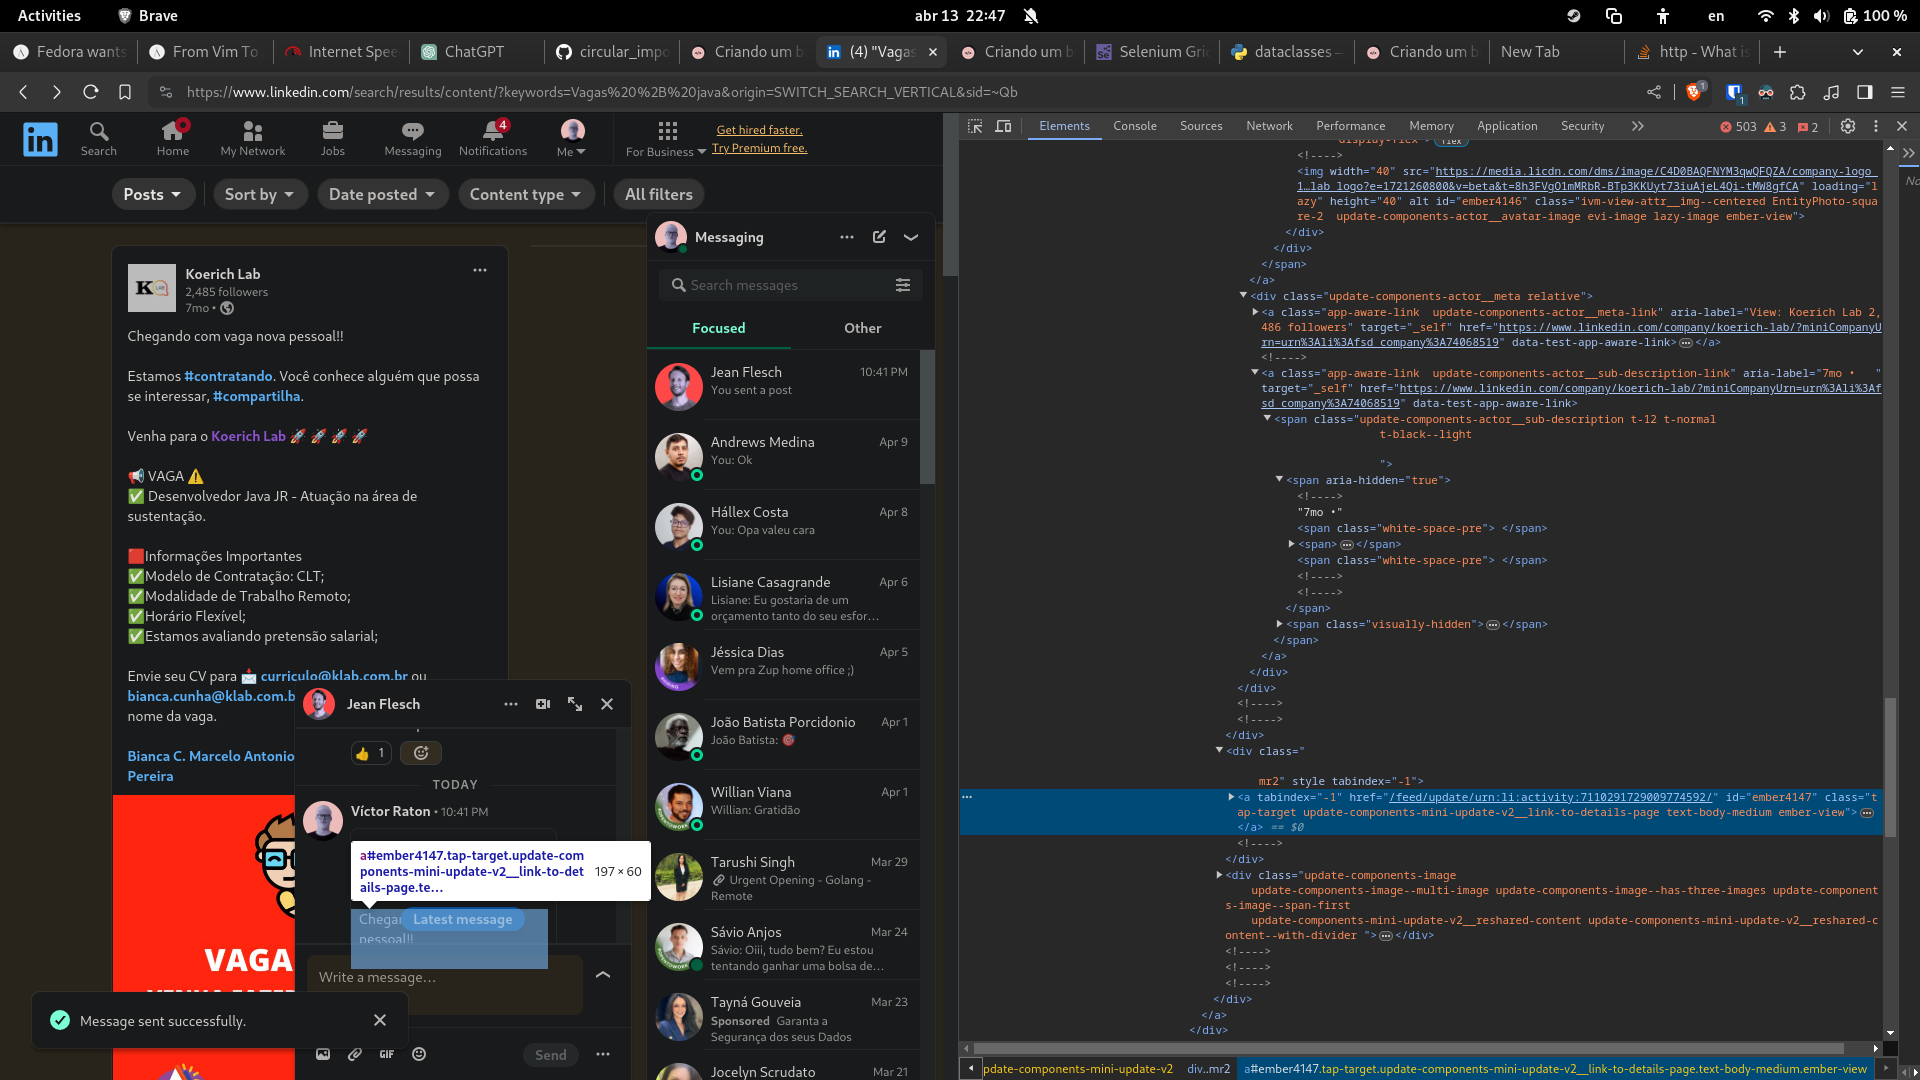Expand selected anchor ember4147 node
The height and width of the screenshot is (1080, 1920).
(1231, 797)
